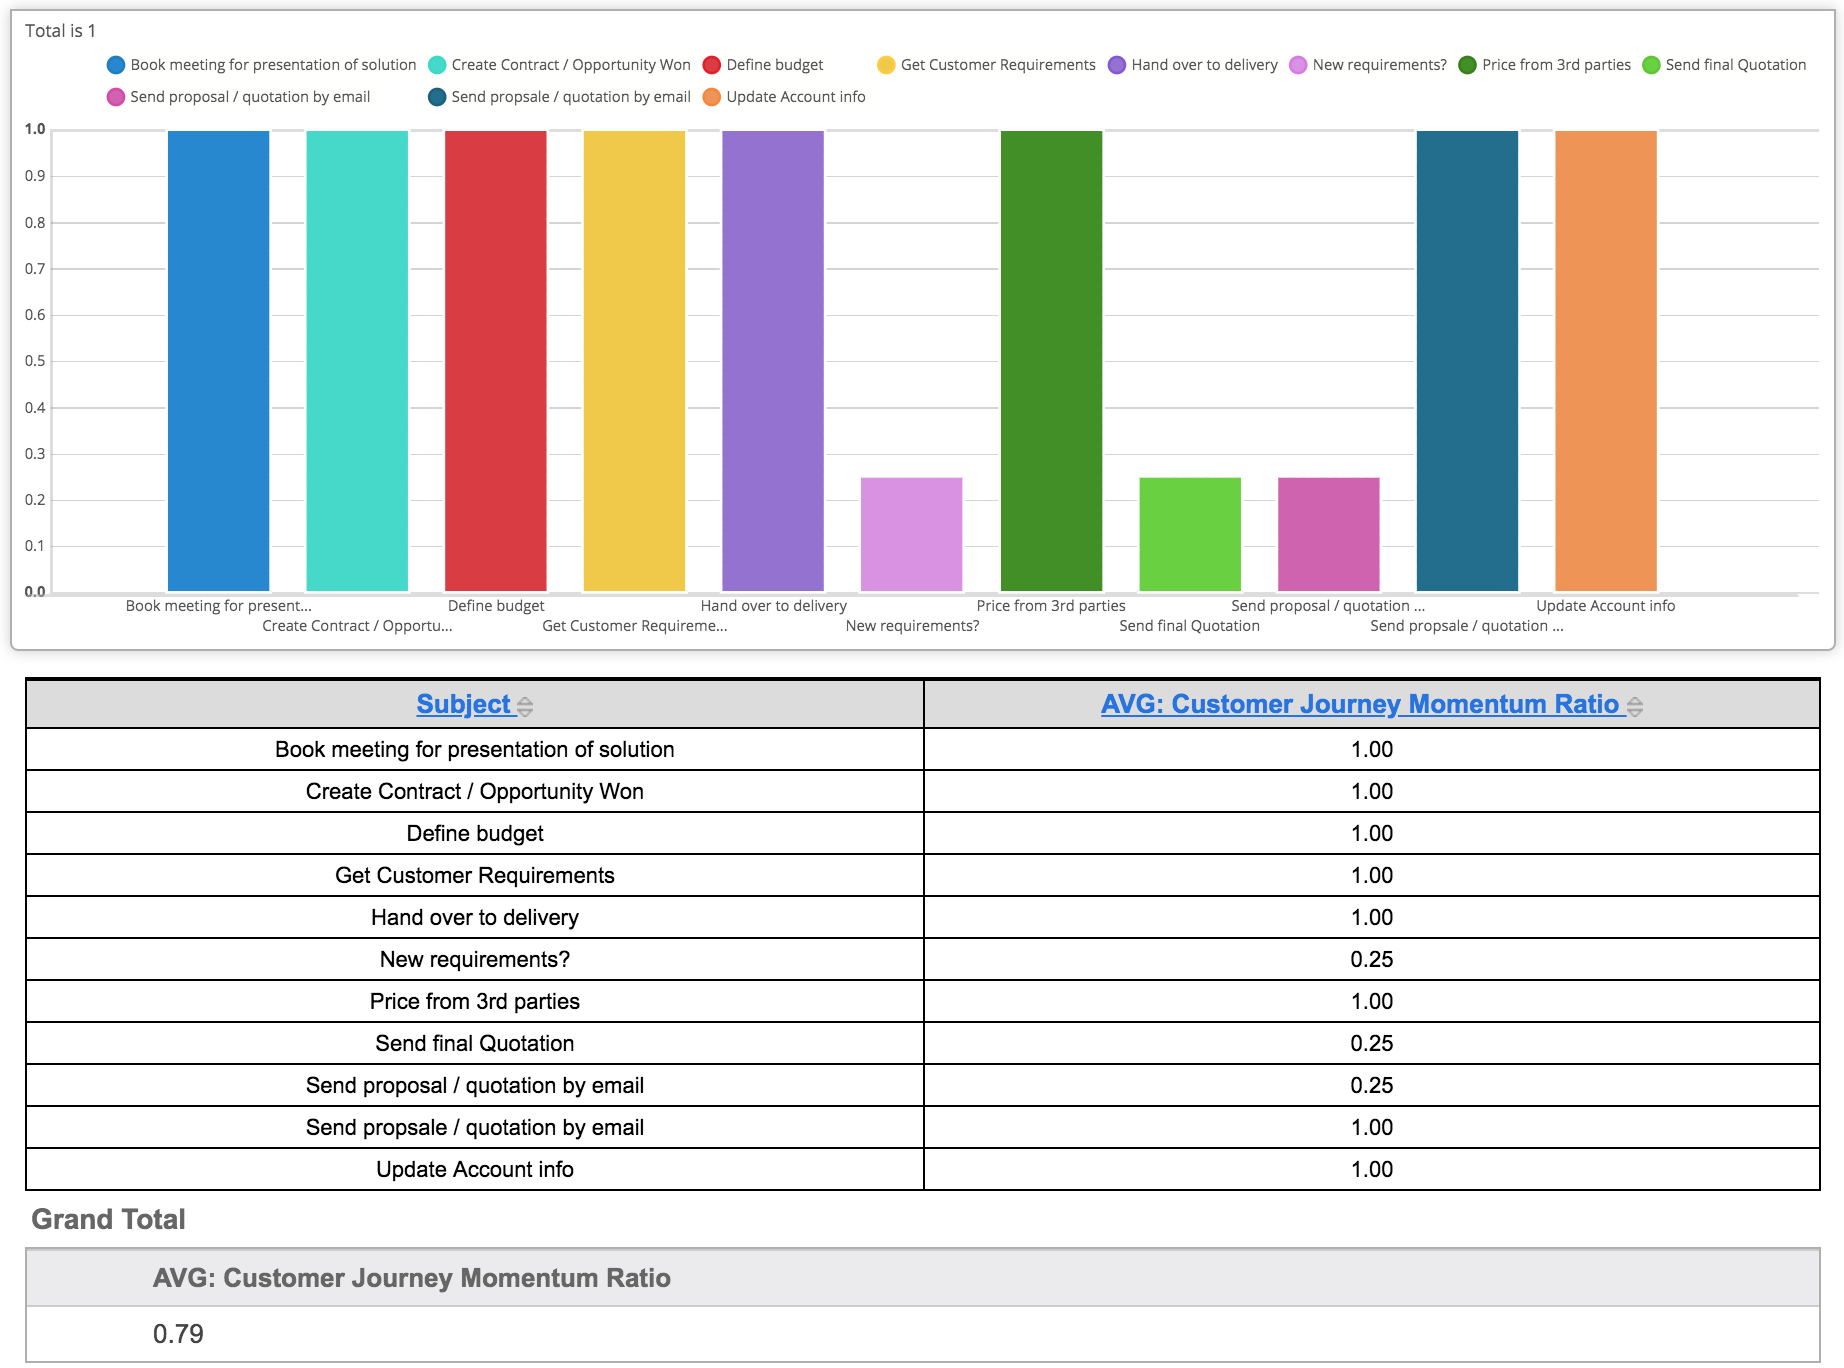Sort by AVG: Customer Journey Momentum Ratio
Image resolution: width=1844 pixels, height=1368 pixels.
pos(1359,704)
